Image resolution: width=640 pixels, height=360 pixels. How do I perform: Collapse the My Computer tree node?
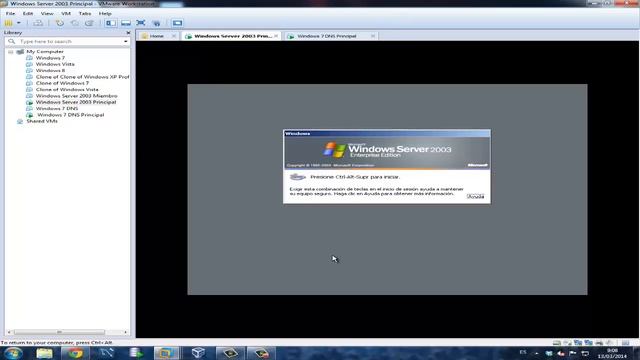point(11,52)
